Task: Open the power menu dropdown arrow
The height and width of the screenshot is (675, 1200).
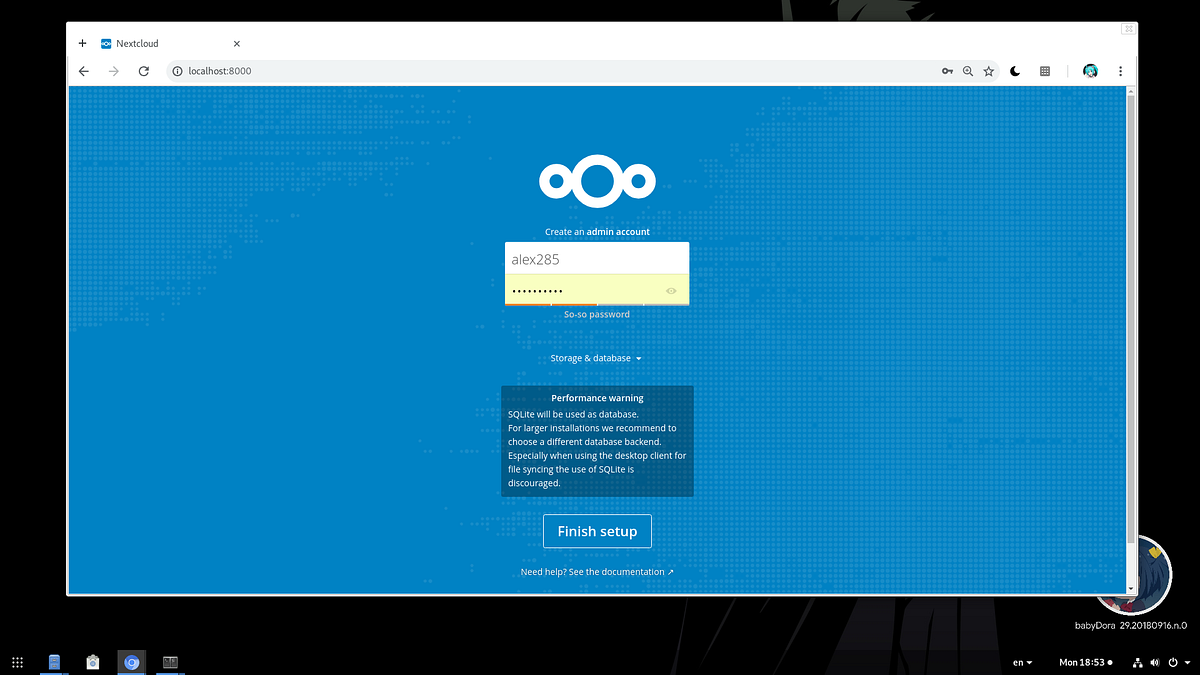Action: (x=1187, y=662)
